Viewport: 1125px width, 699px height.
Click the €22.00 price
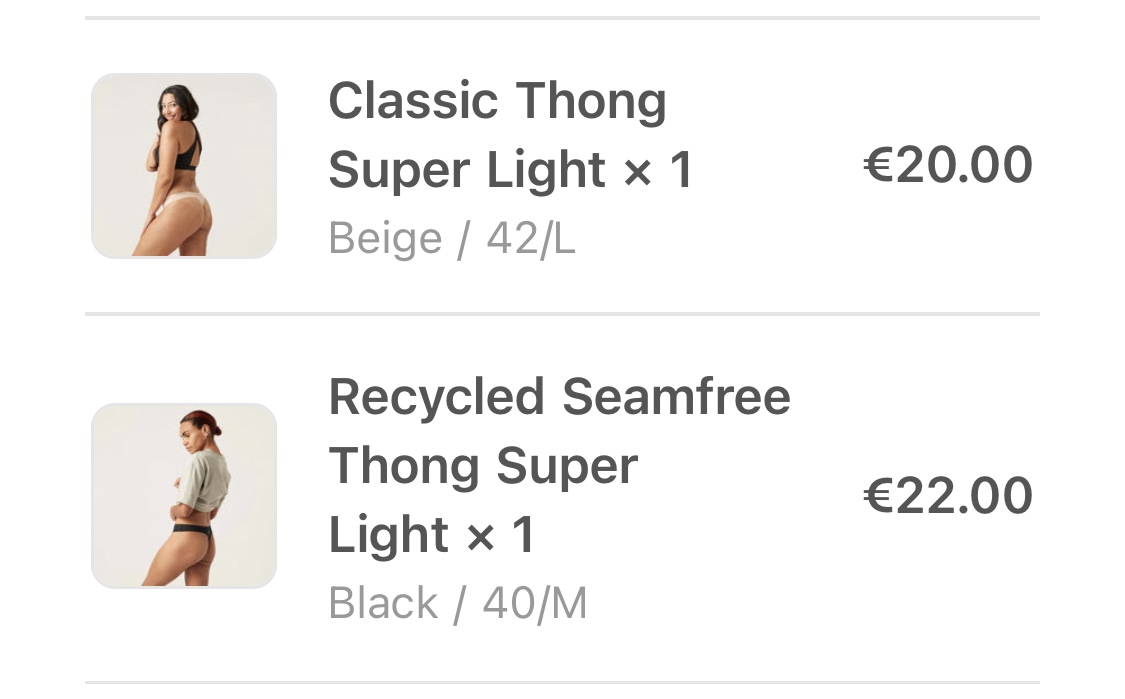click(x=948, y=496)
